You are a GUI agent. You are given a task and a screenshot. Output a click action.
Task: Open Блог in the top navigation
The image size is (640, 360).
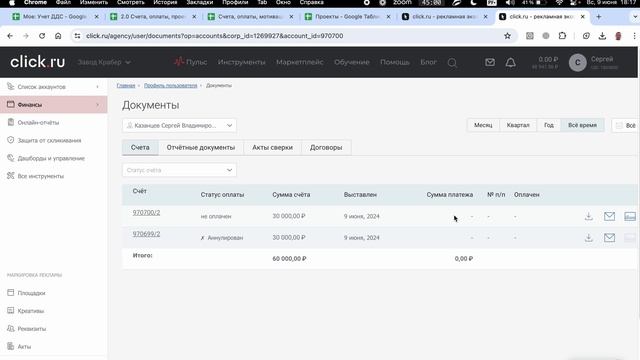[428, 62]
